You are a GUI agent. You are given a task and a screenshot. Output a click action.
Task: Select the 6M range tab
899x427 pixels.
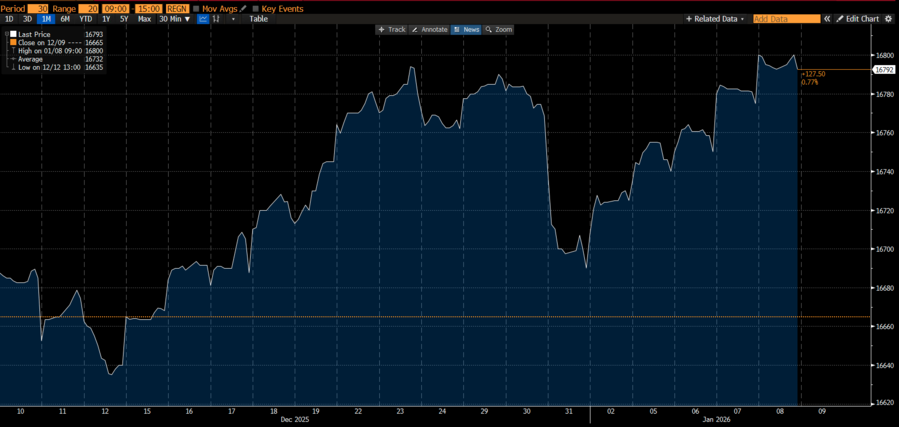pyautogui.click(x=65, y=19)
